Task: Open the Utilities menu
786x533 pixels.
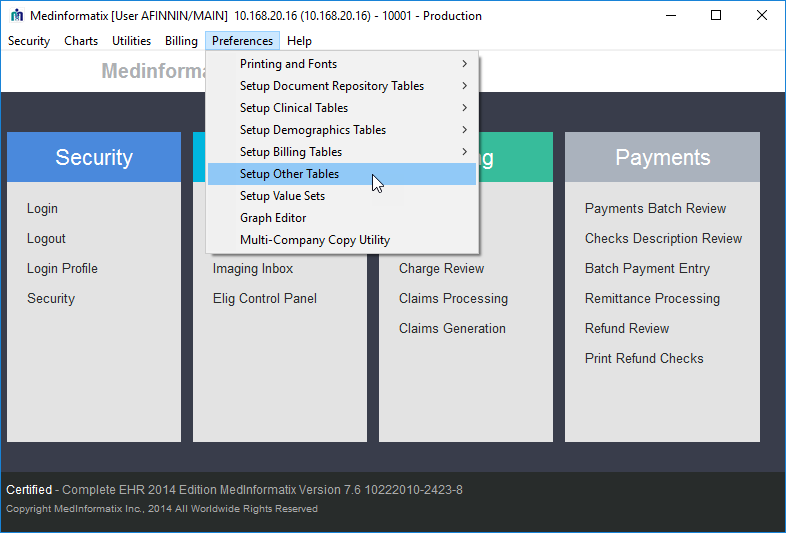Action: pyautogui.click(x=131, y=41)
